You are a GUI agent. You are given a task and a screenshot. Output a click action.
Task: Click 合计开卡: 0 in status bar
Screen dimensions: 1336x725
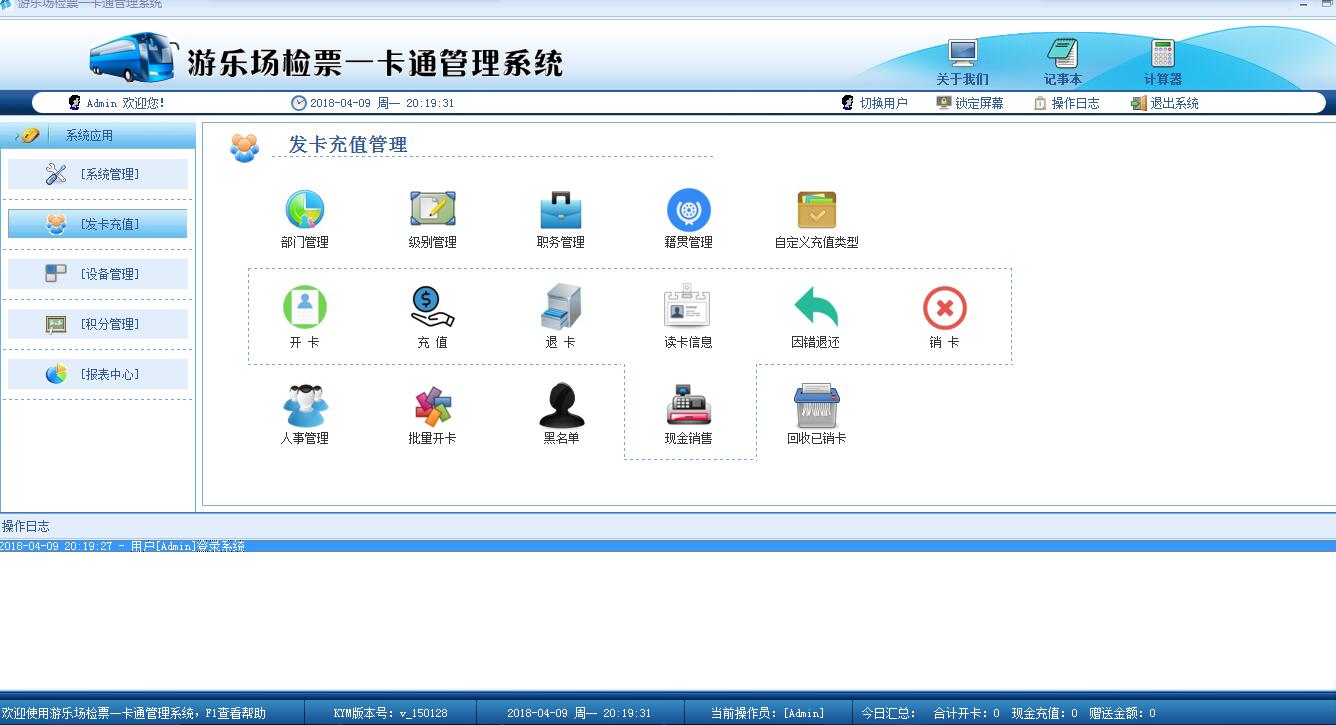[x=966, y=713]
